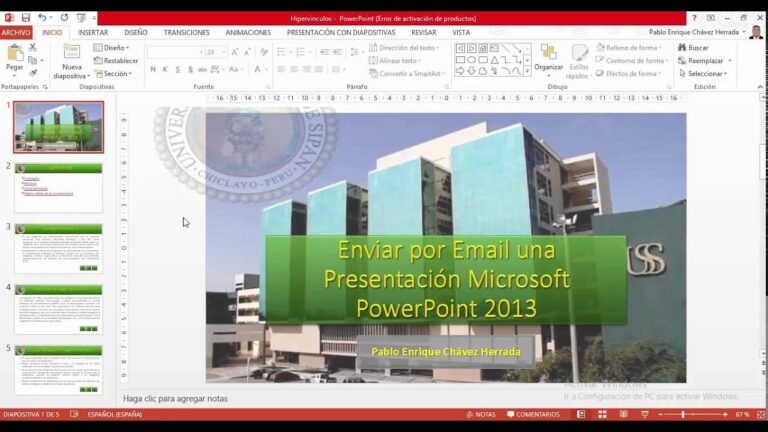The height and width of the screenshot is (432, 768).
Task: Open the Seleccionar dropdown
Action: [703, 73]
